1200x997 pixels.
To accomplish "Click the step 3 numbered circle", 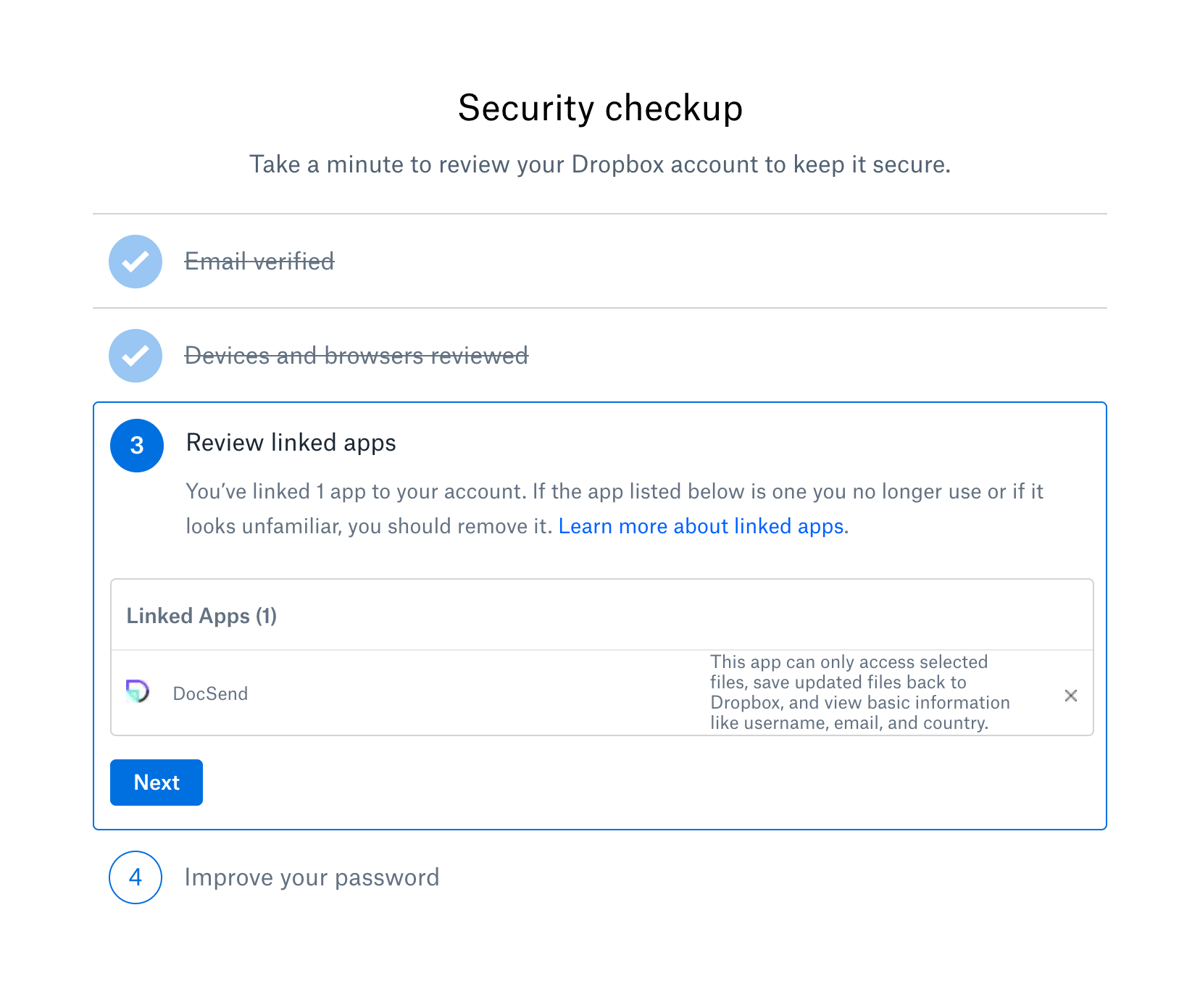I will click(137, 445).
